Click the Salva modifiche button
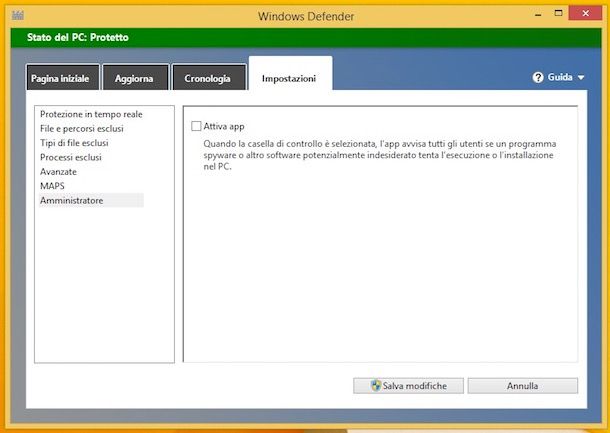 pos(408,386)
